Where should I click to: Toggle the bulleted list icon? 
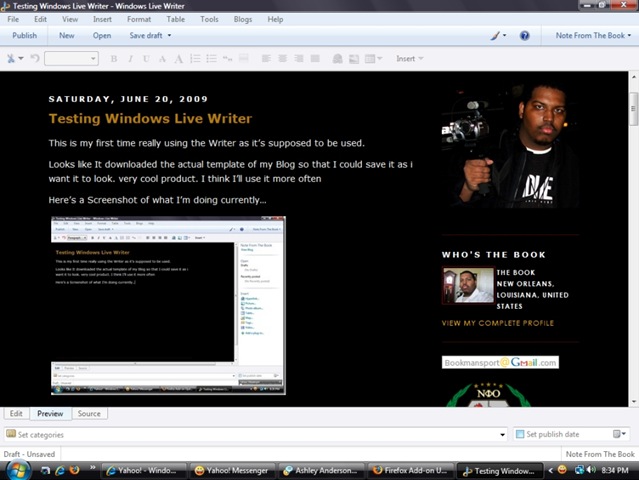click(211, 59)
